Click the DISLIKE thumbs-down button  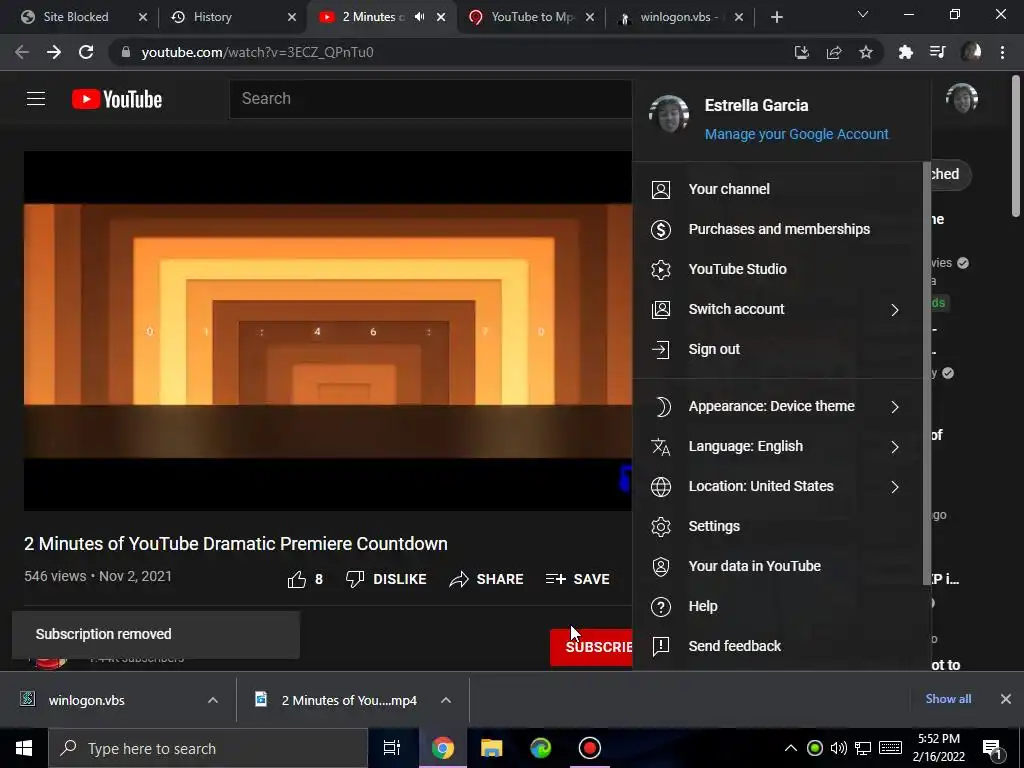pyautogui.click(x=386, y=579)
